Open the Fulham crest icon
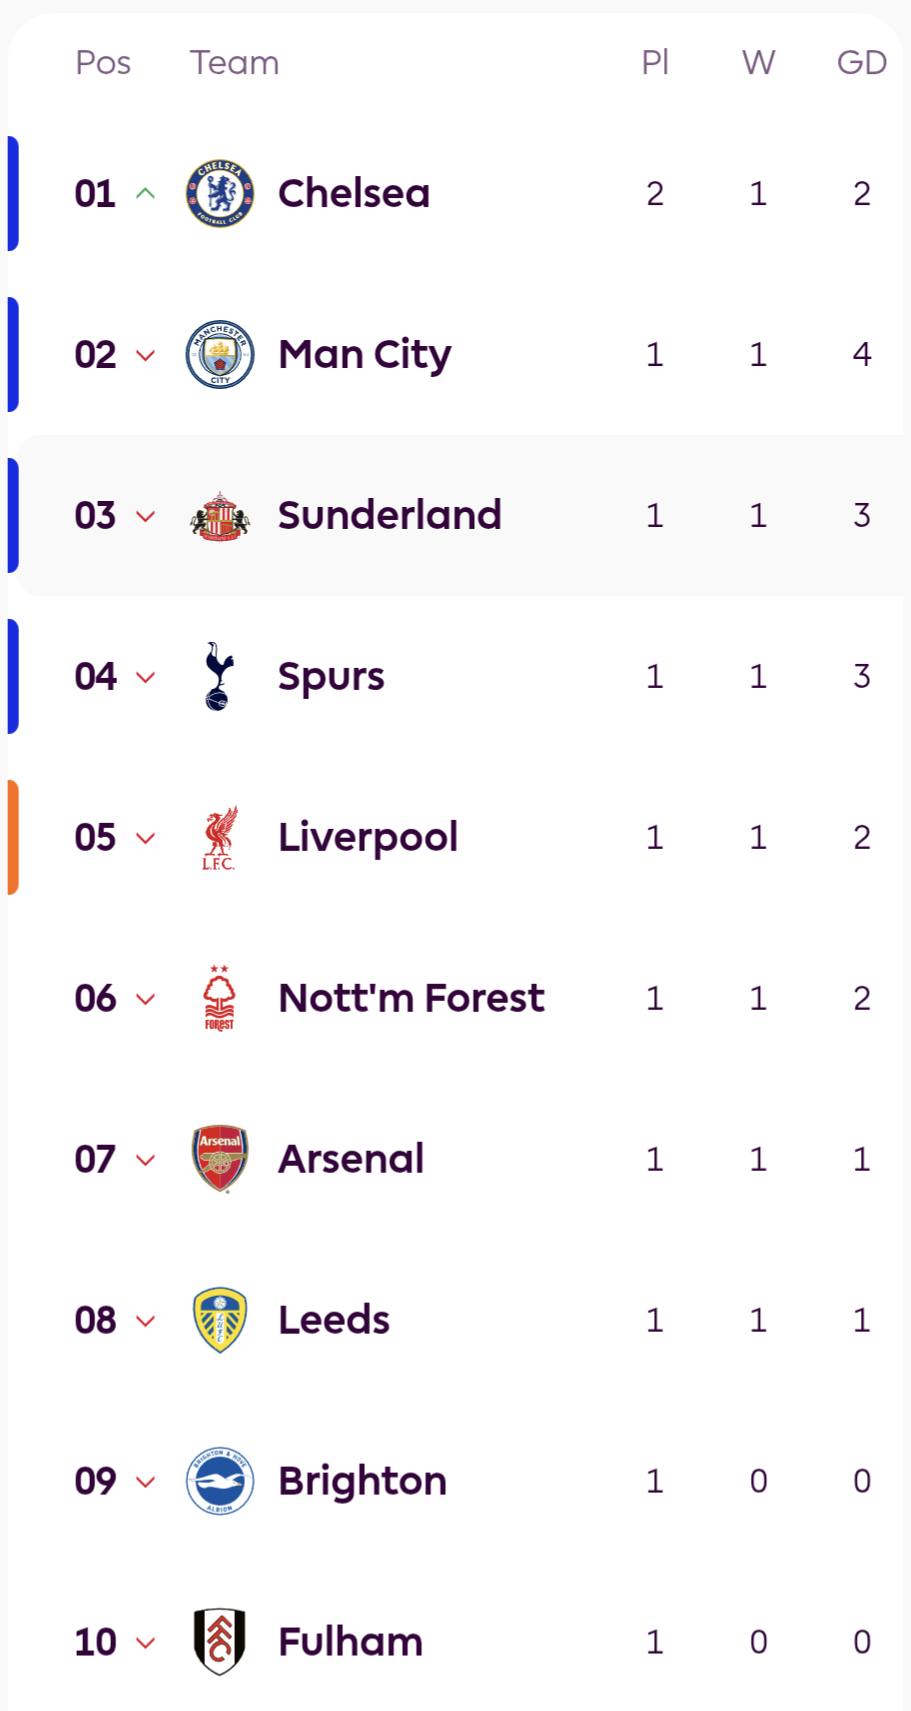This screenshot has height=1711, width=911. point(220,1641)
